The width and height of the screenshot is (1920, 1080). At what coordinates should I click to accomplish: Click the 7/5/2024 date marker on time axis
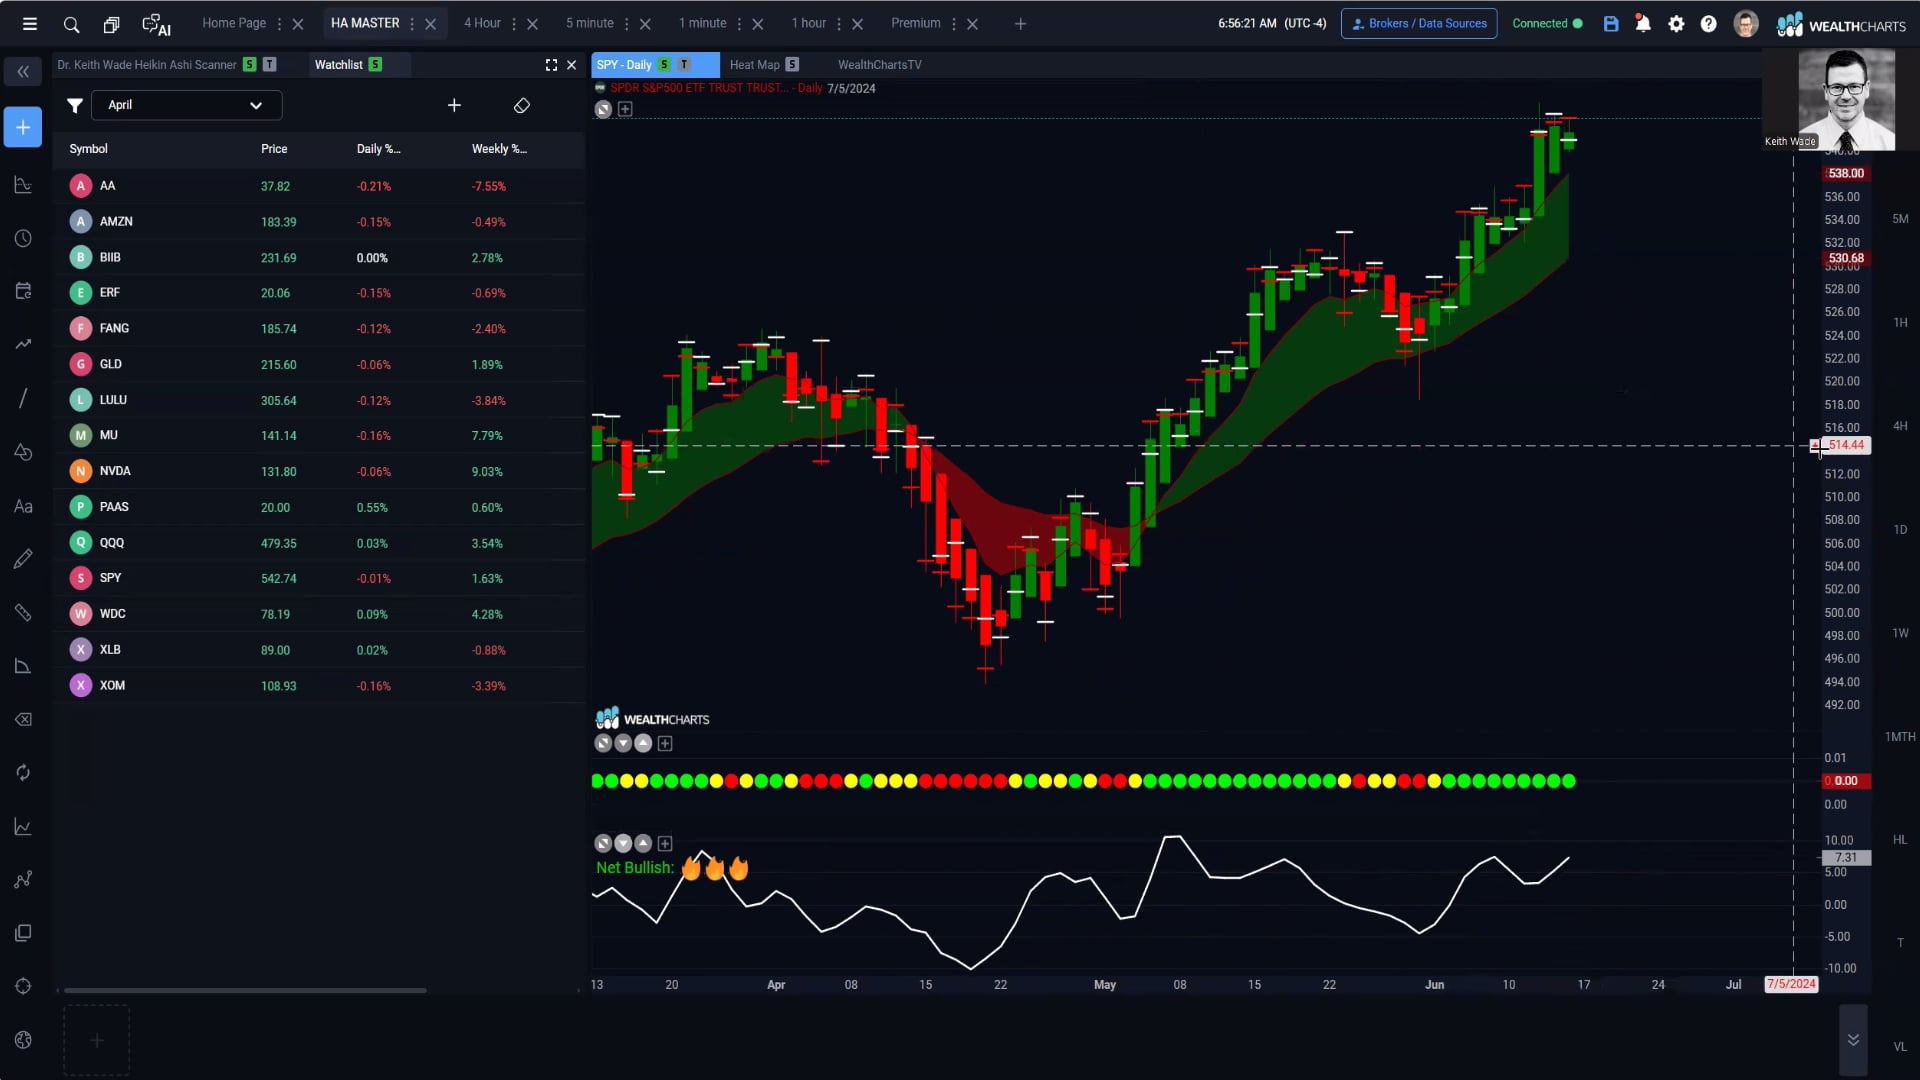coord(1790,984)
